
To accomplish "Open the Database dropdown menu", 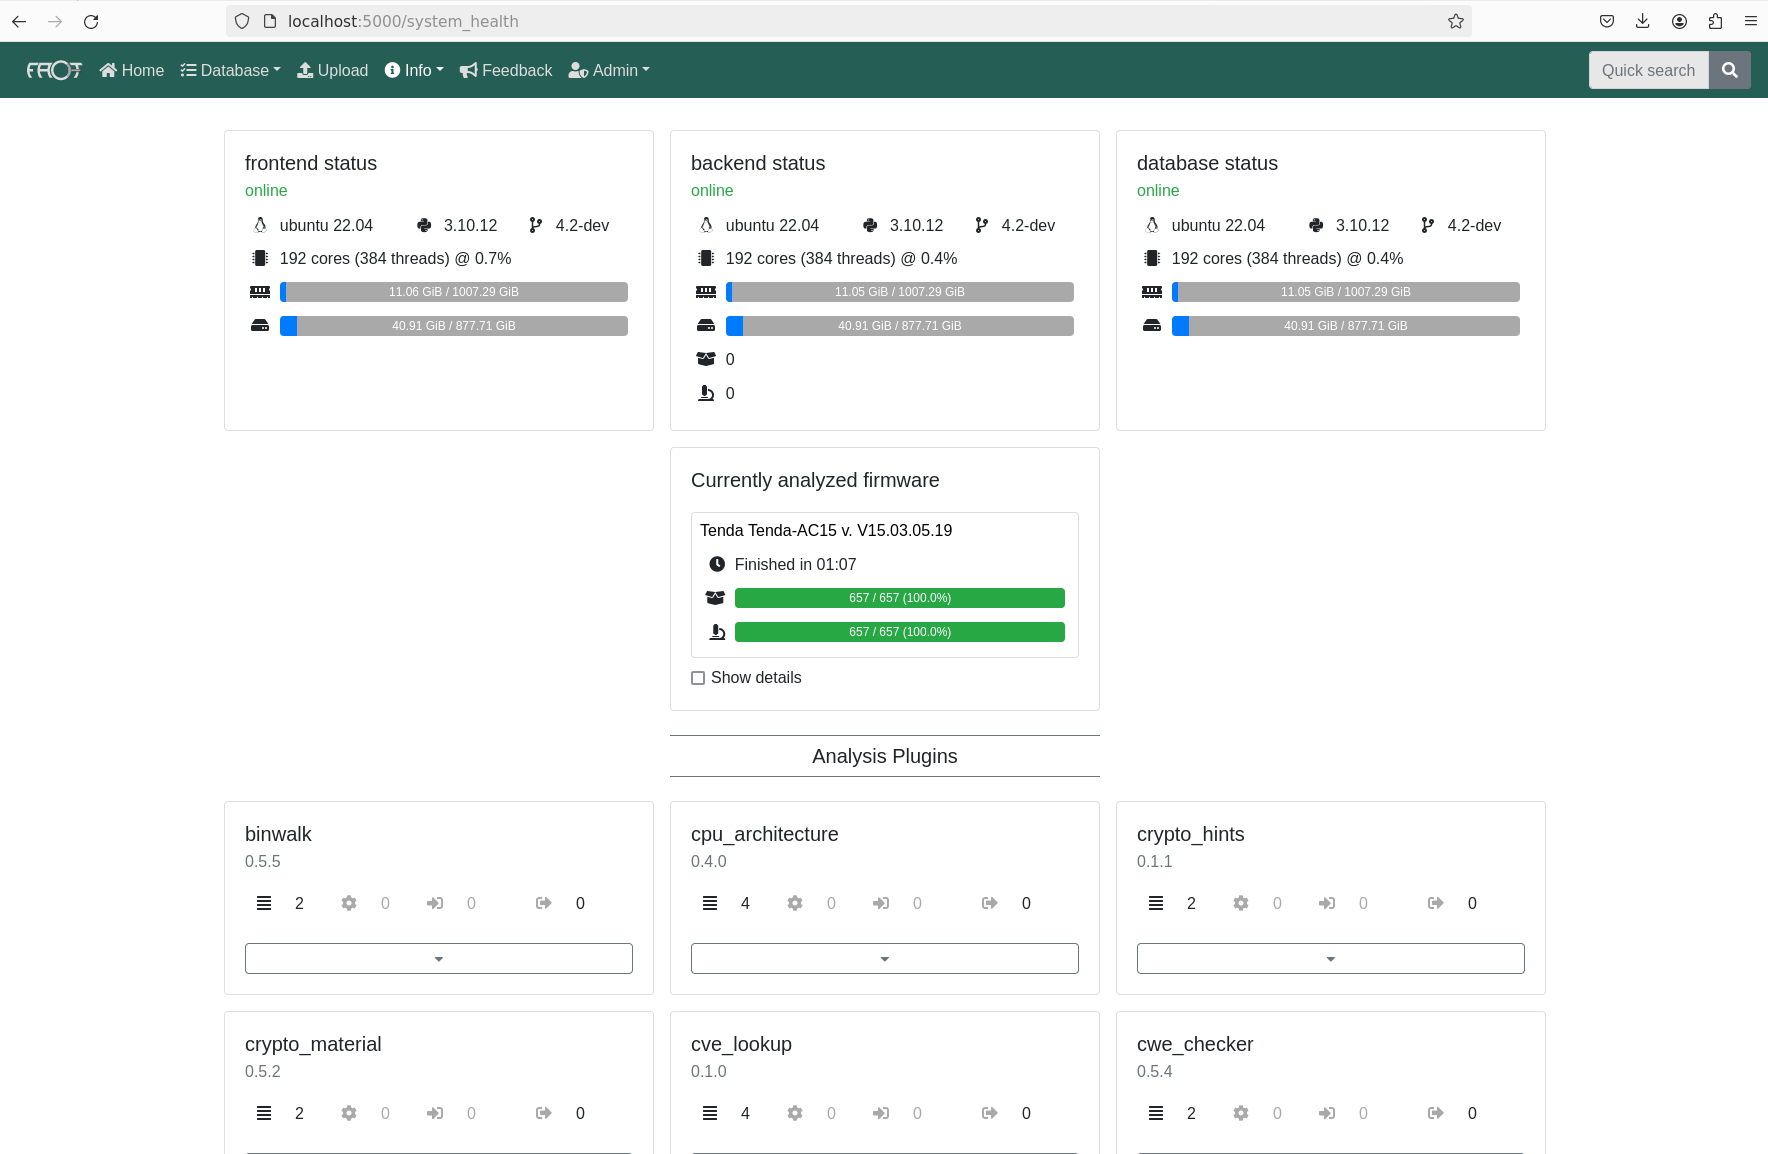I will pos(230,70).
